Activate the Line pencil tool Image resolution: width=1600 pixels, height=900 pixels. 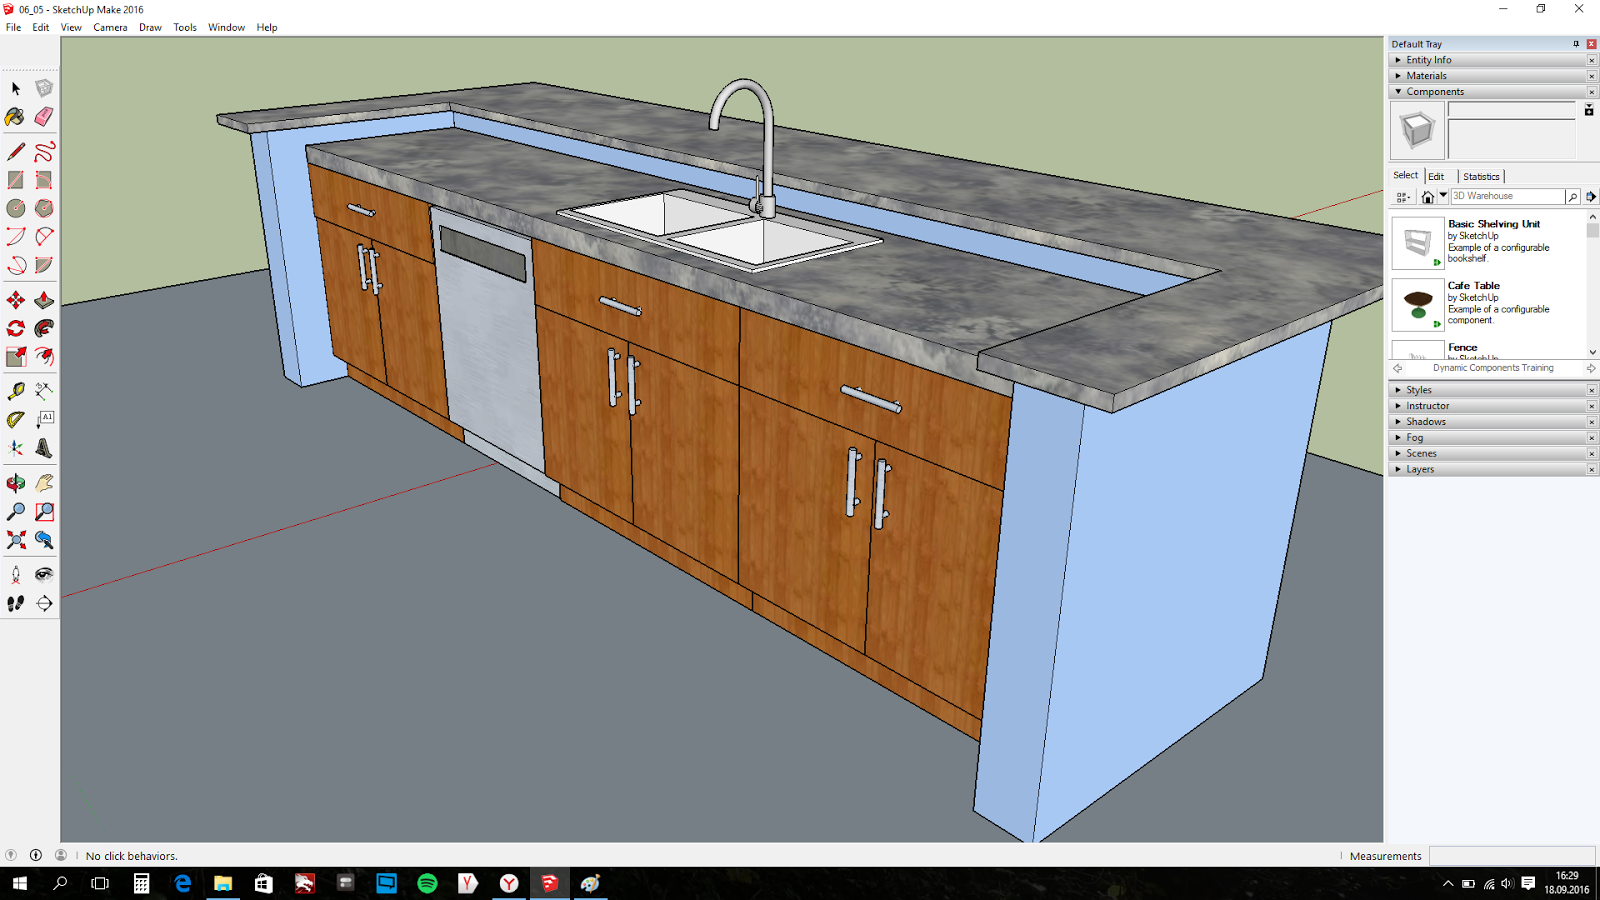(16, 152)
